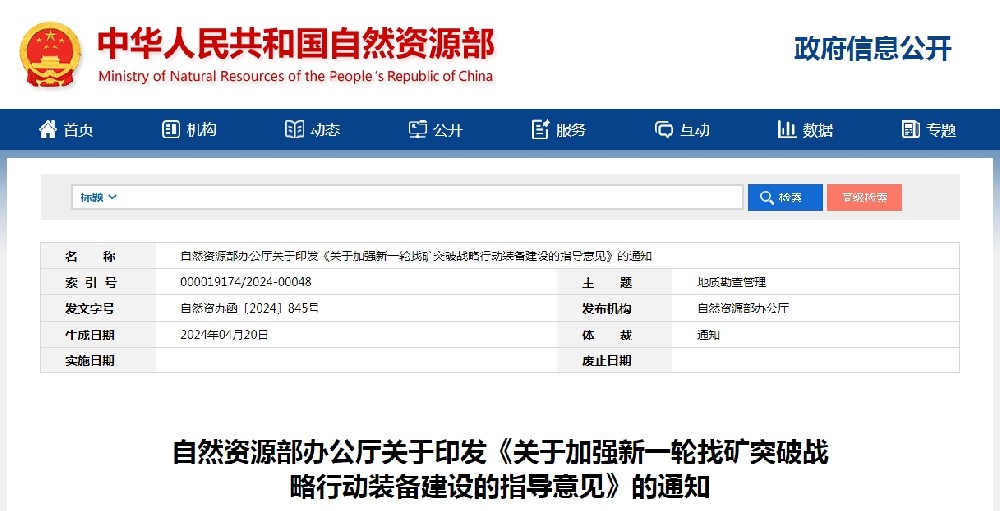Click the 索引号 label cell
1000x511 pixels.
point(98,282)
